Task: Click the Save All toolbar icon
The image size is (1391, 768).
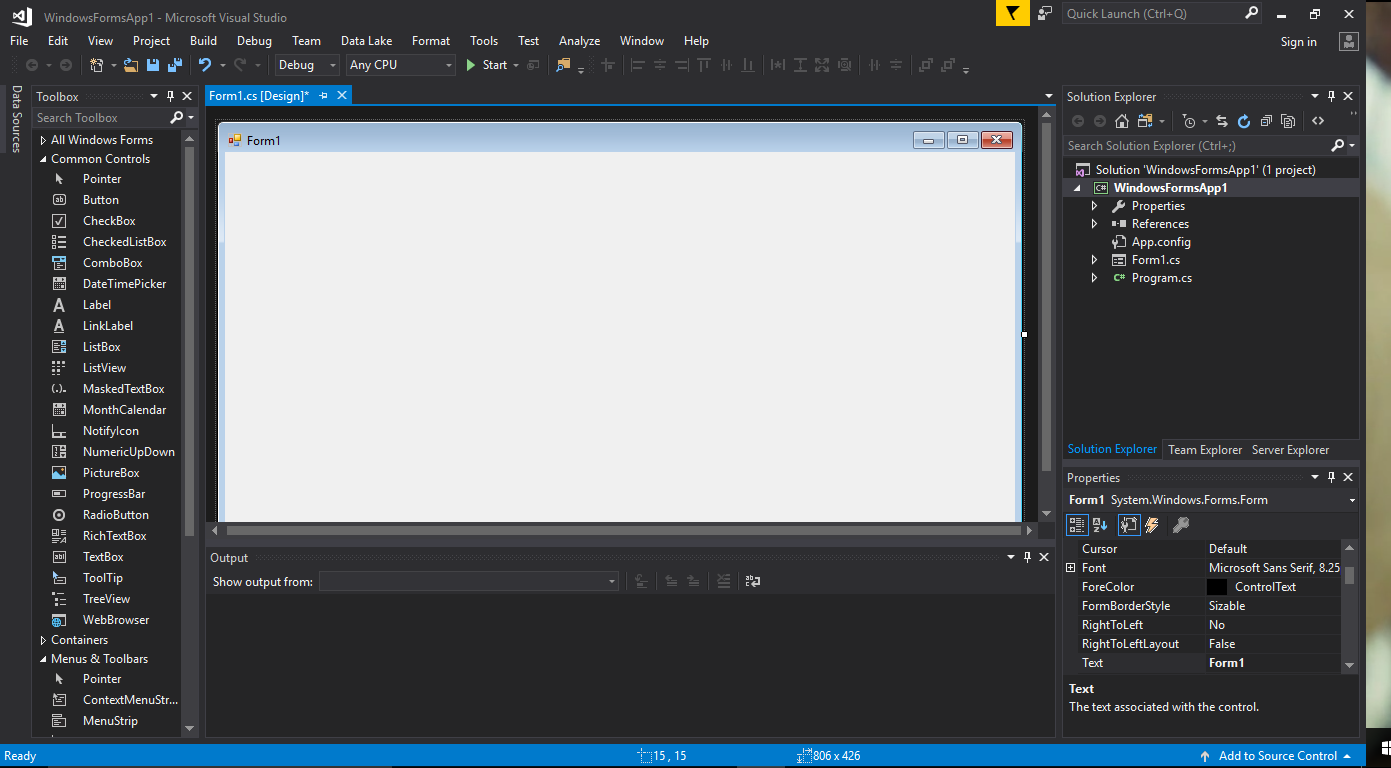Action: tap(174, 65)
